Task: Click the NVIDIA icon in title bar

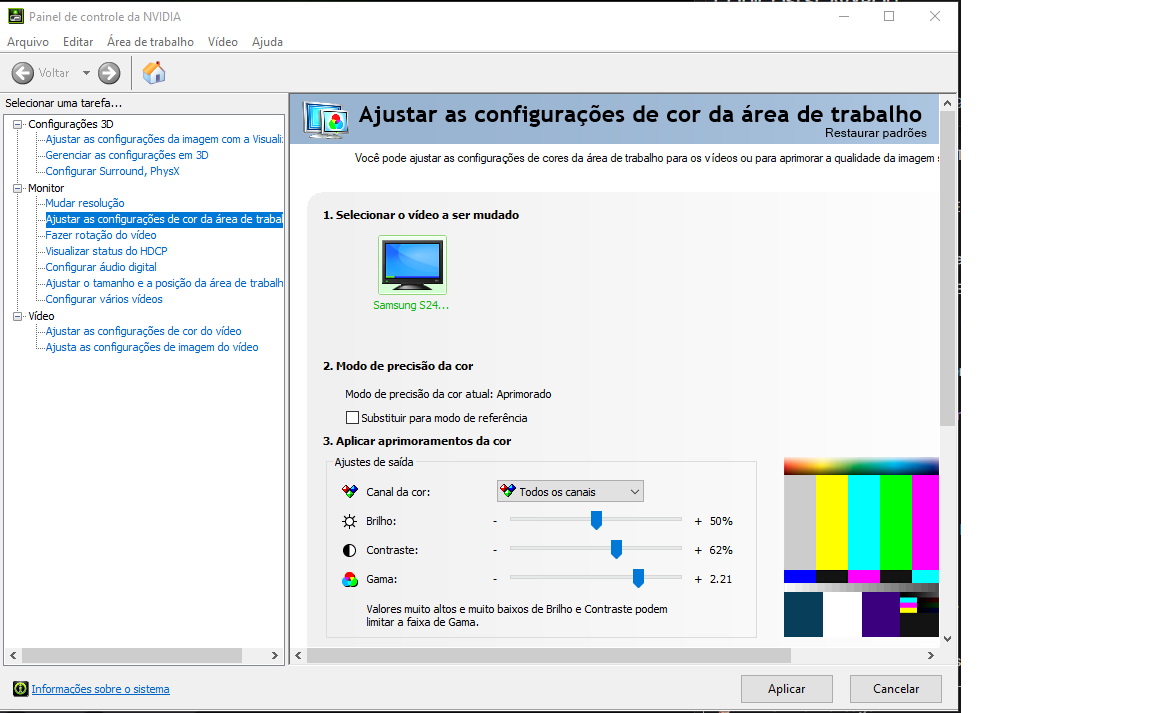Action: 15,16
